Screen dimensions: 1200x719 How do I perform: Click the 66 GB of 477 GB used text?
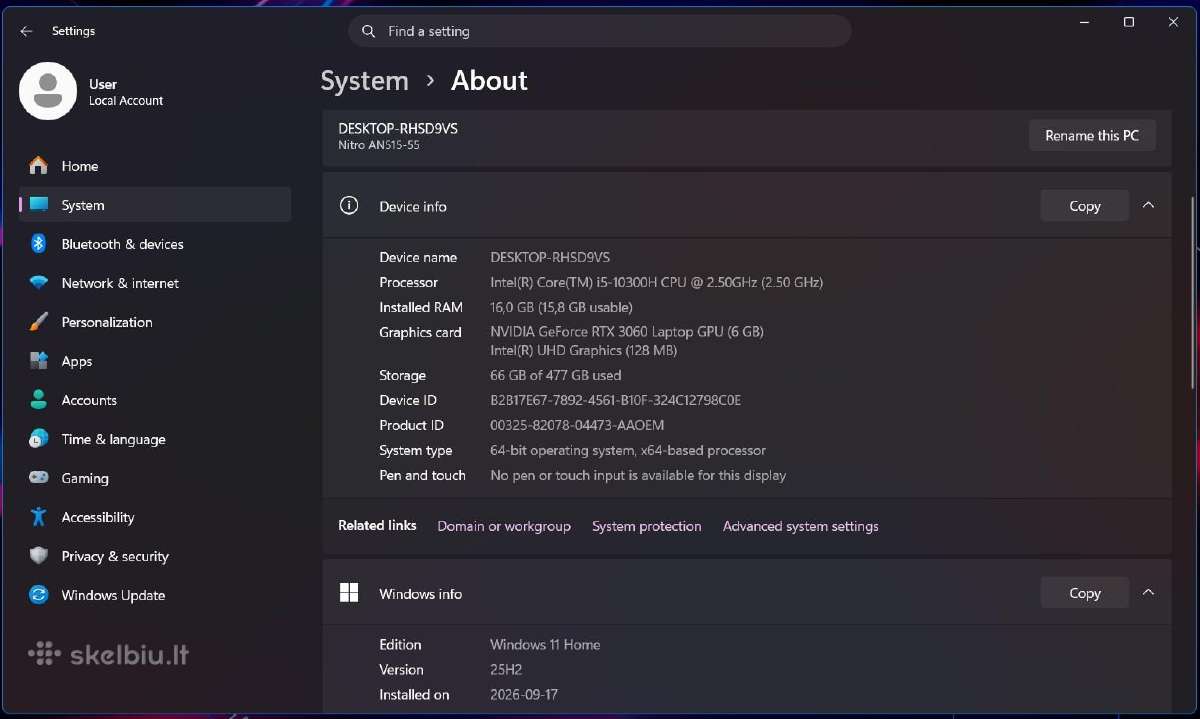pos(556,375)
